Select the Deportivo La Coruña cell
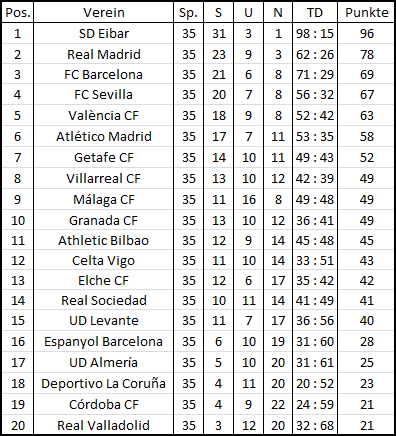The height and width of the screenshot is (436, 396). click(x=103, y=383)
